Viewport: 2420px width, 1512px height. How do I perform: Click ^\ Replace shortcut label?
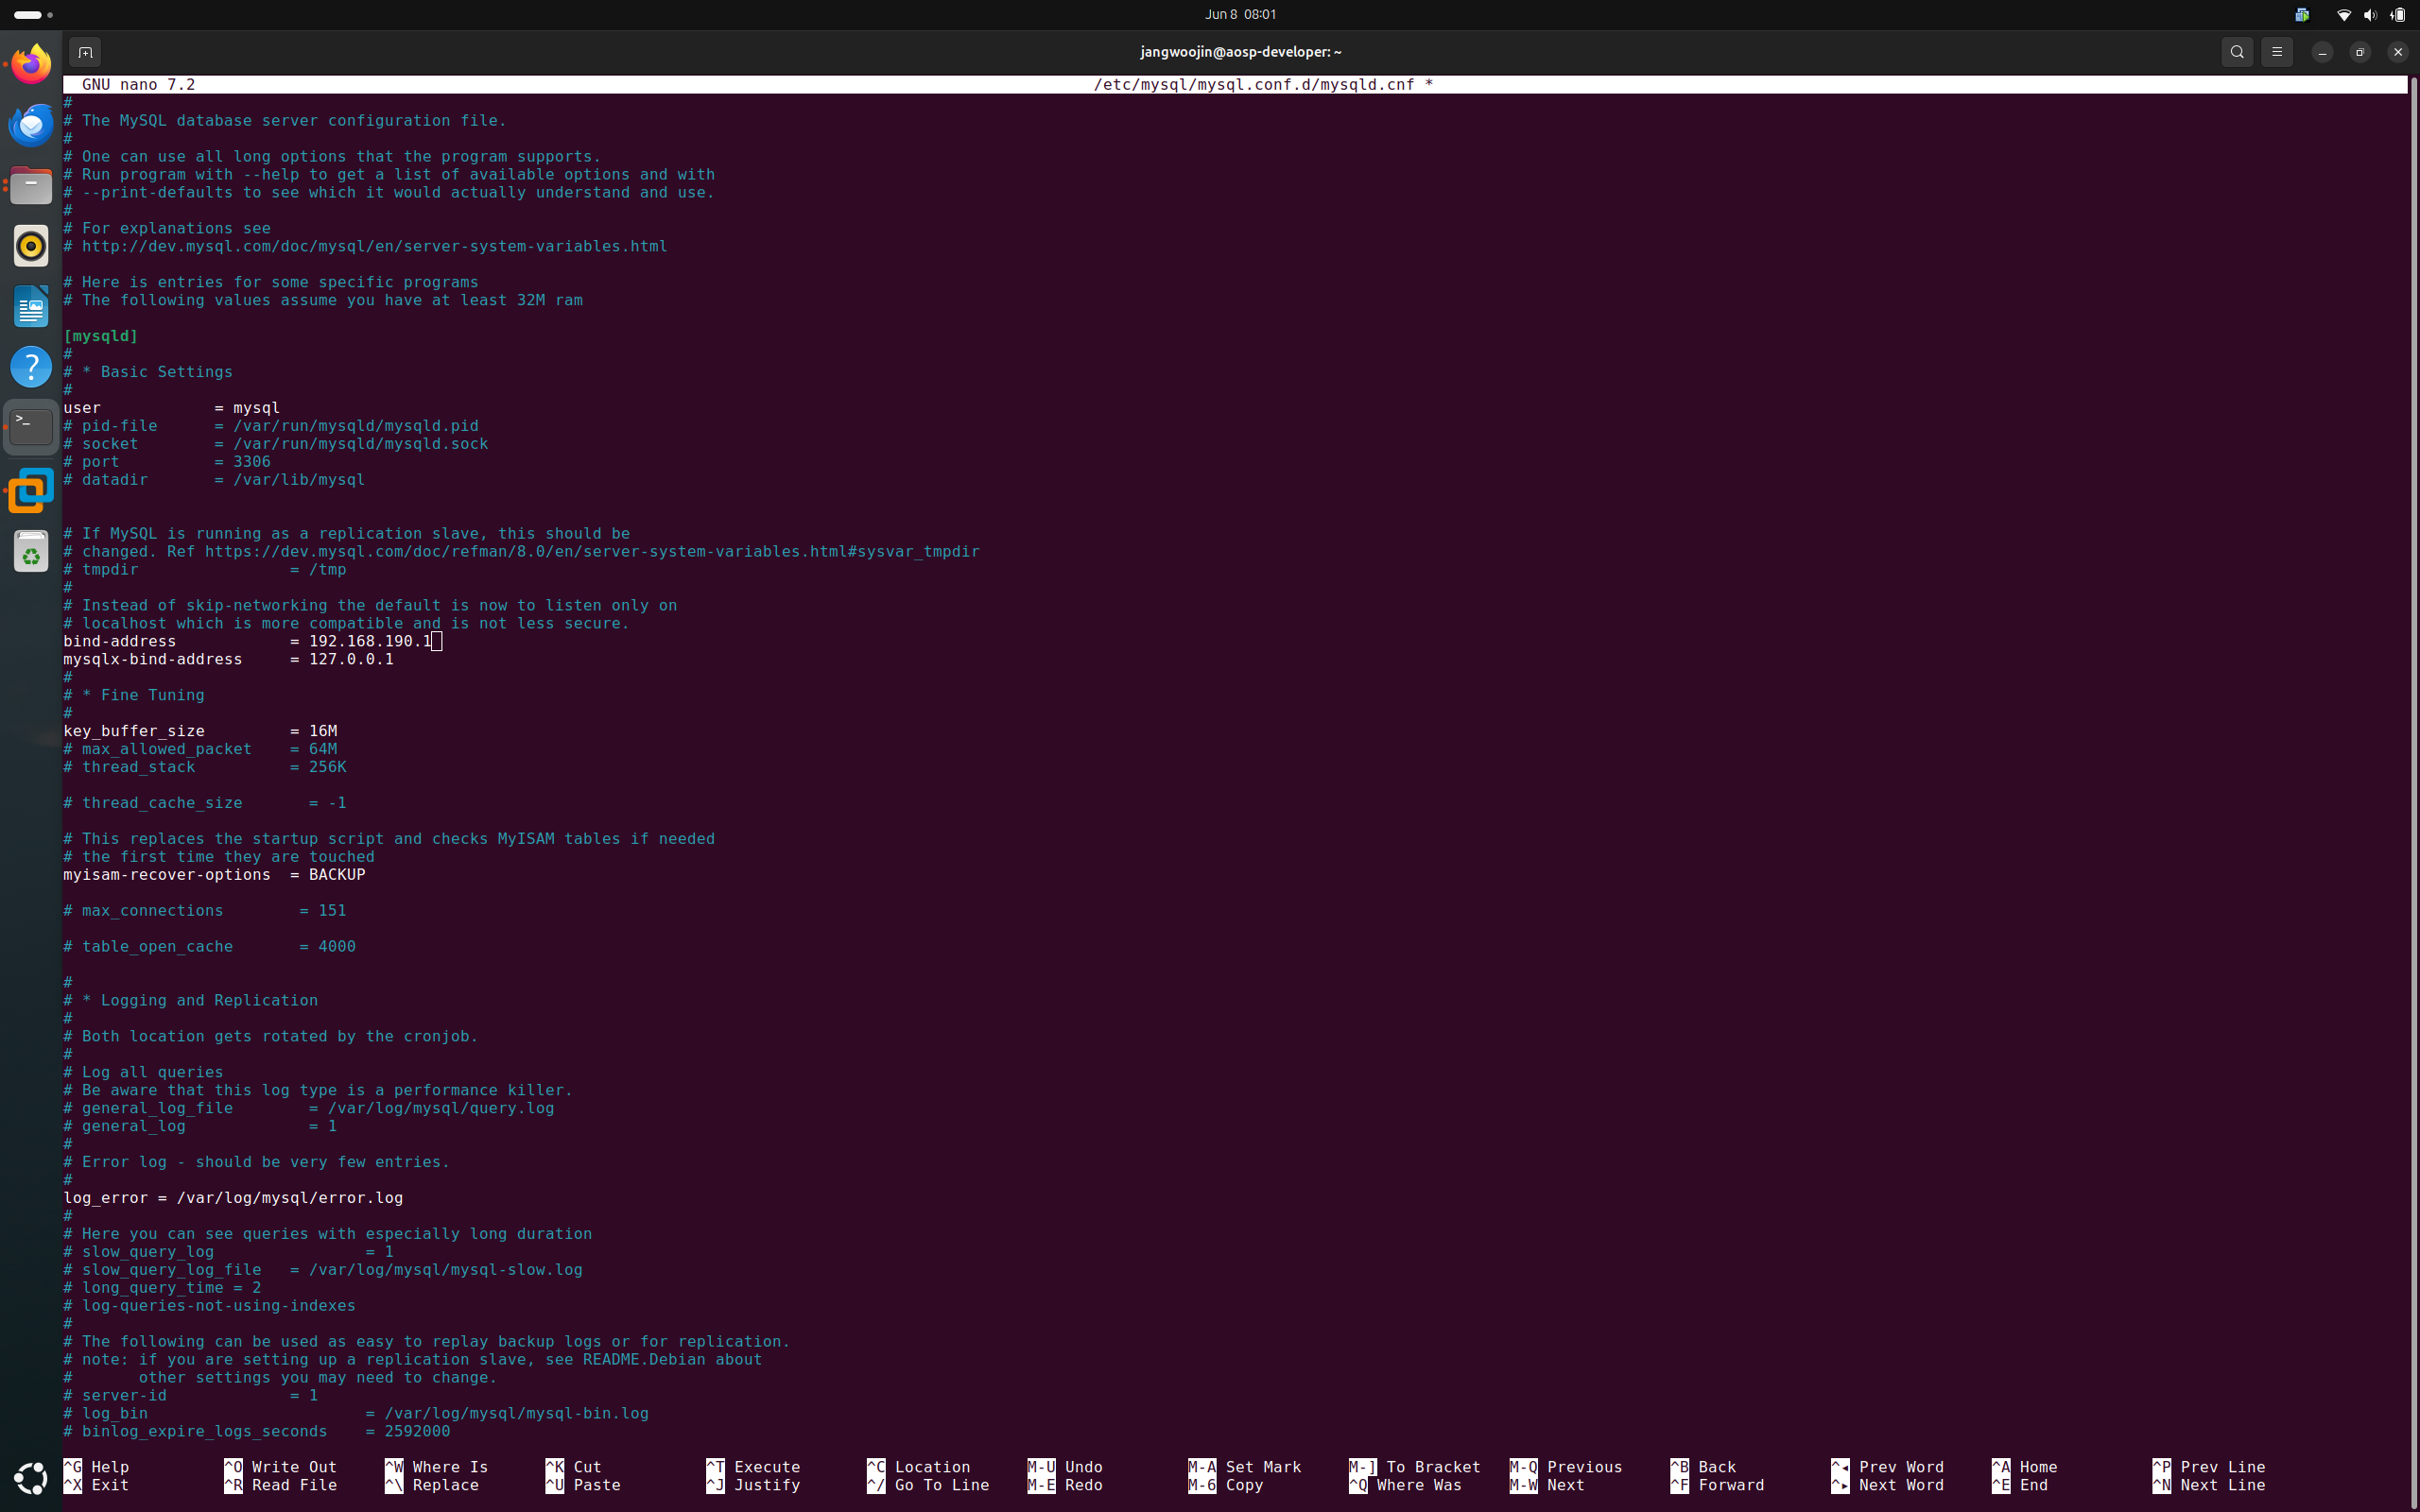tap(432, 1485)
